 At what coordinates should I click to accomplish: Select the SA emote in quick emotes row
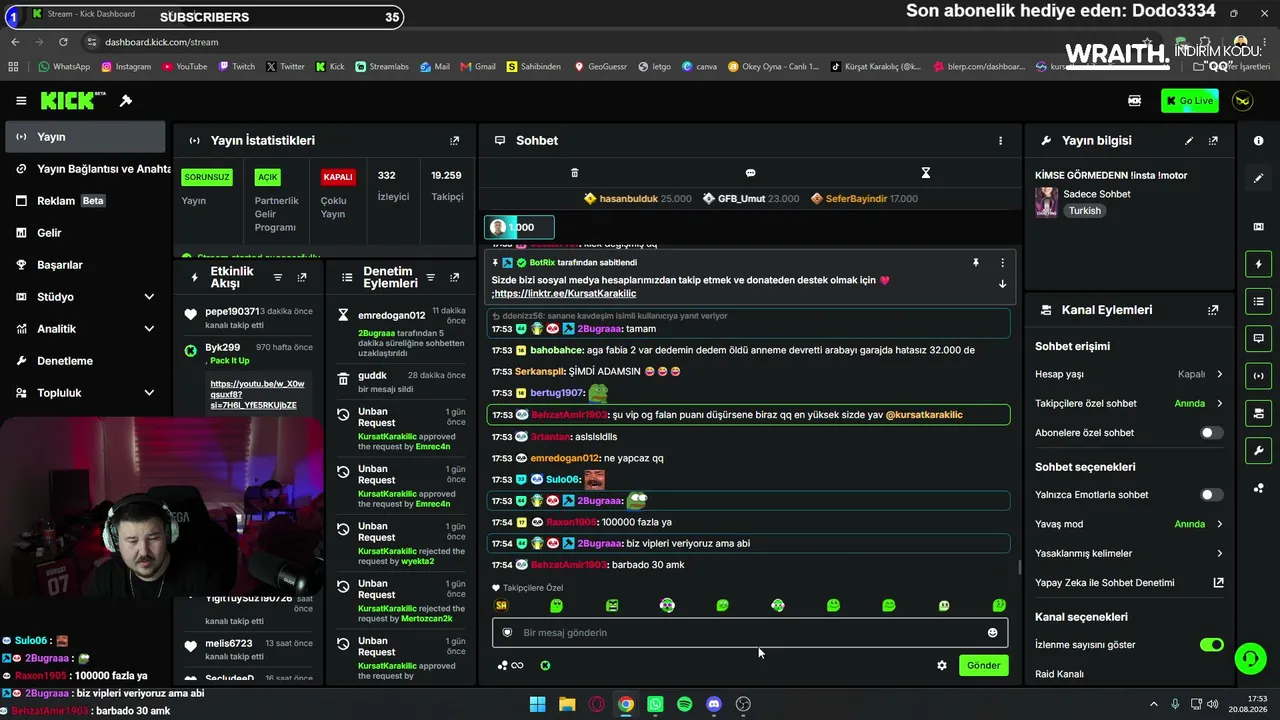click(x=502, y=605)
